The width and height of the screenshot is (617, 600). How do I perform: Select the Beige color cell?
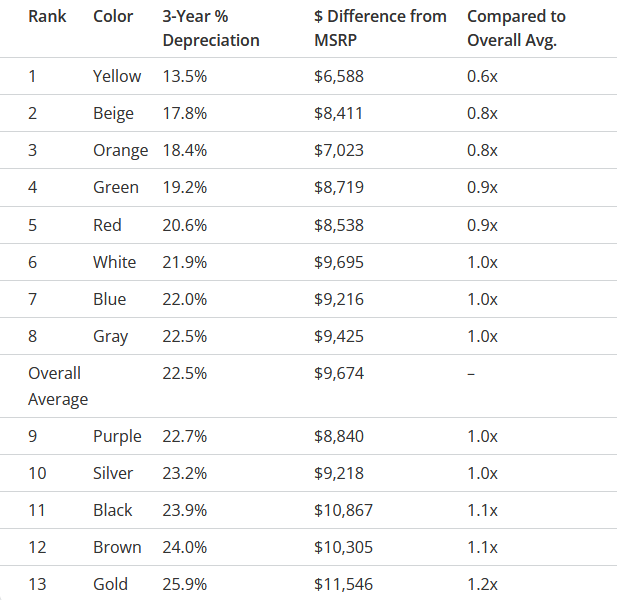(x=113, y=113)
